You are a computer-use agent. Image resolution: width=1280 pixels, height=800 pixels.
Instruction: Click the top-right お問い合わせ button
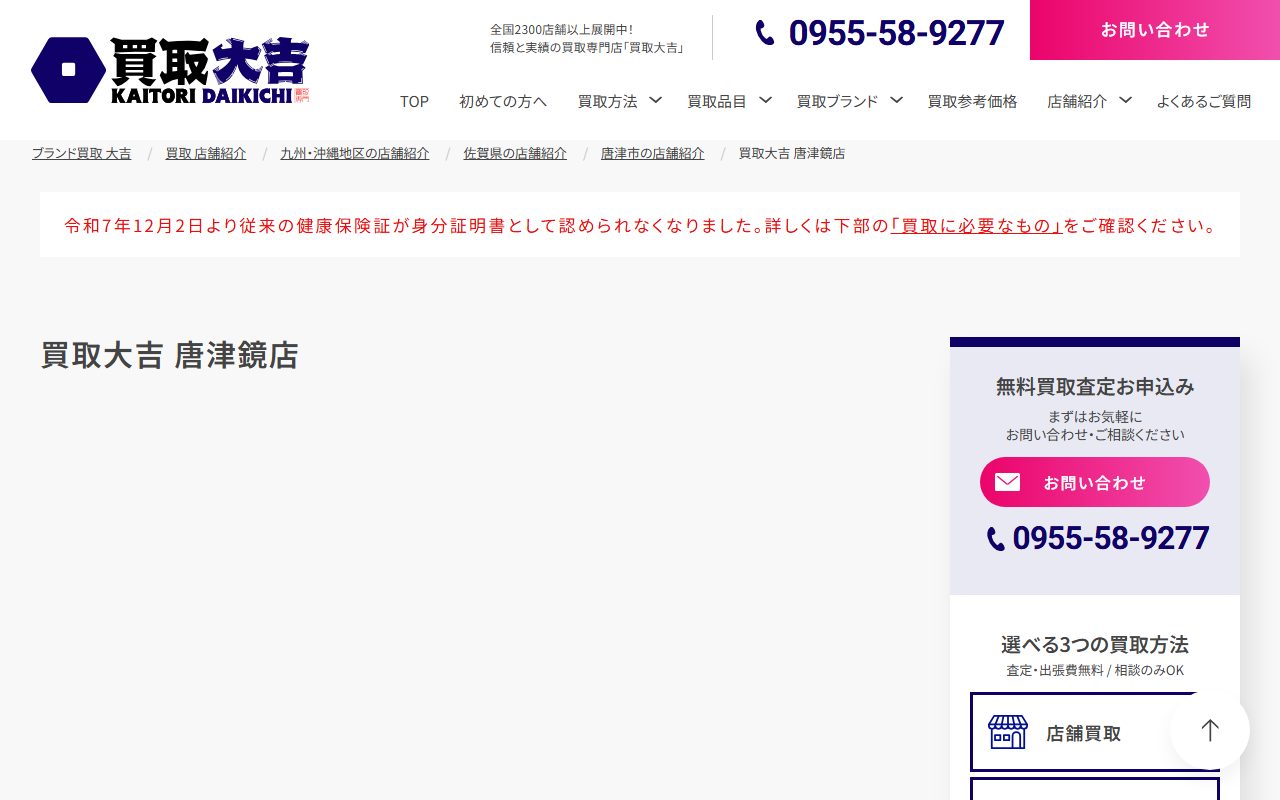tap(1155, 30)
